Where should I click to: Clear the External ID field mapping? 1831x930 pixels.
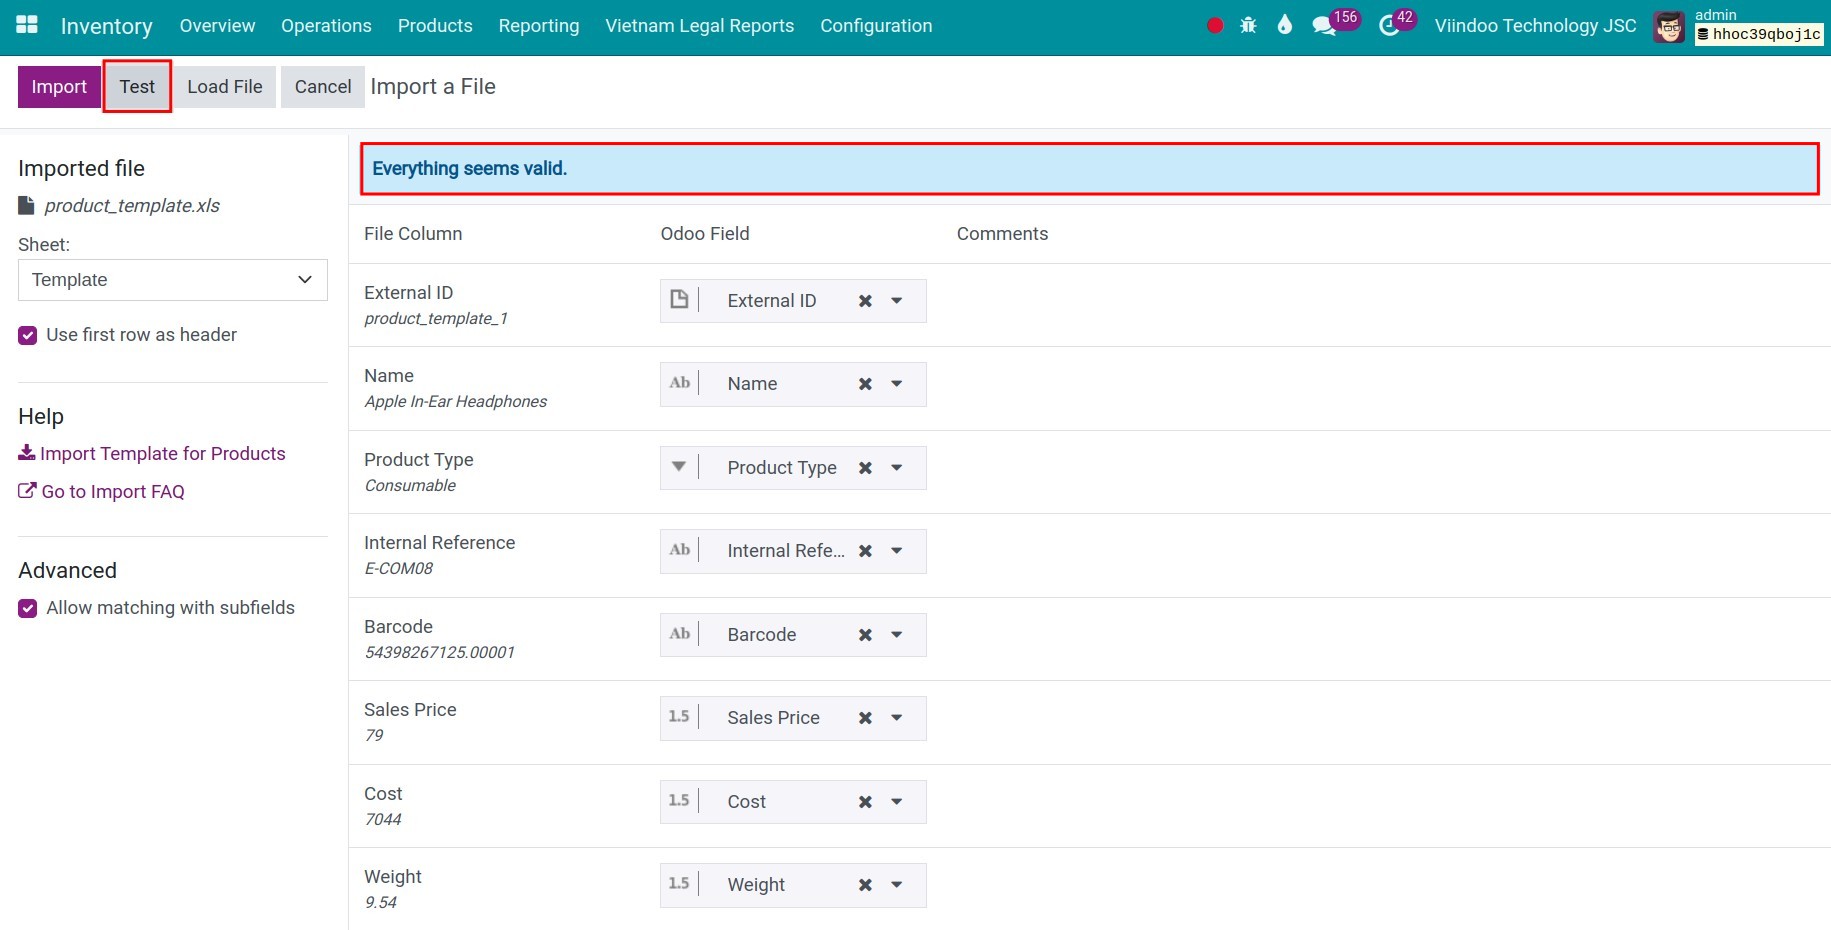pos(866,301)
